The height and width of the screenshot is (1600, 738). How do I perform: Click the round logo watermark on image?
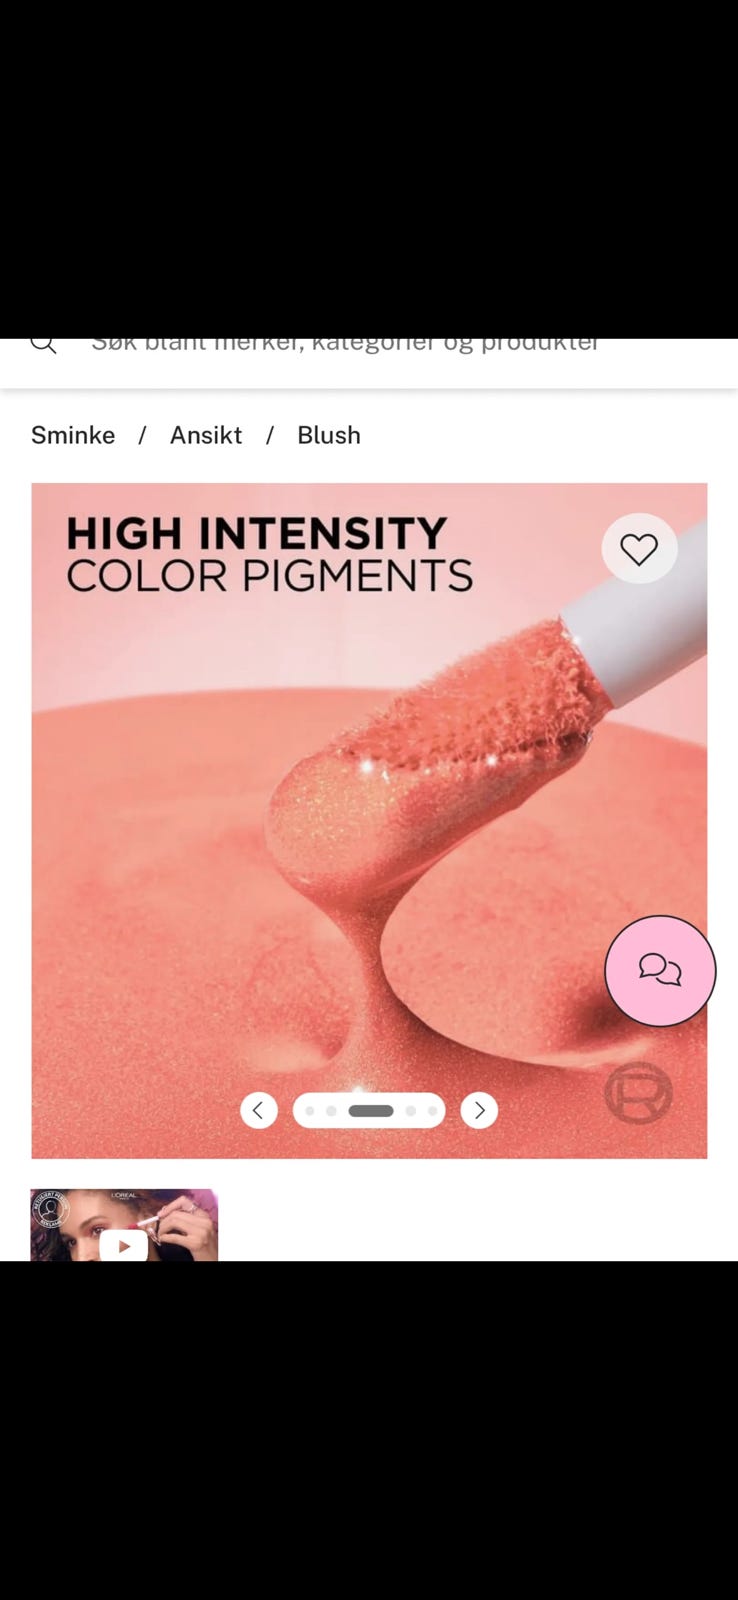point(638,1093)
